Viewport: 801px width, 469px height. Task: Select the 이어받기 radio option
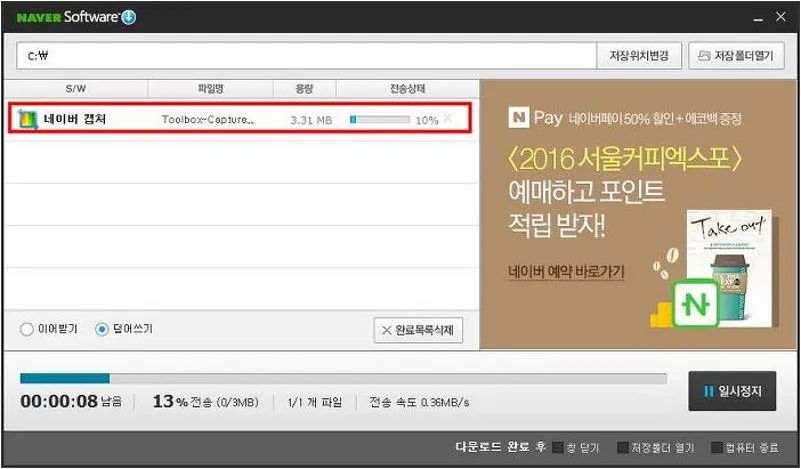[x=27, y=329]
